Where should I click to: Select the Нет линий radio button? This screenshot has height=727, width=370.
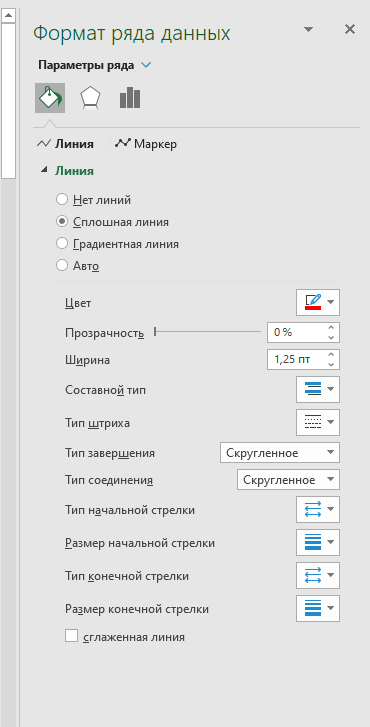pos(62,200)
